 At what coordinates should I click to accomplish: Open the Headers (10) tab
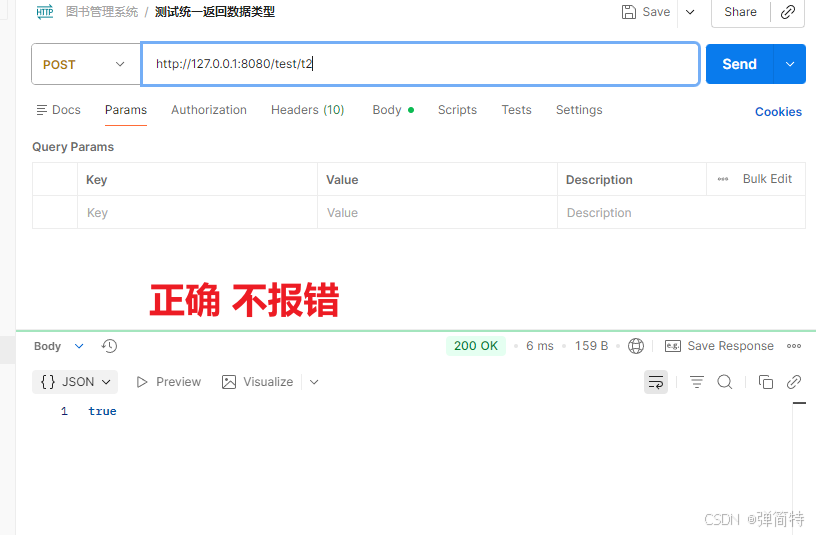click(x=308, y=110)
